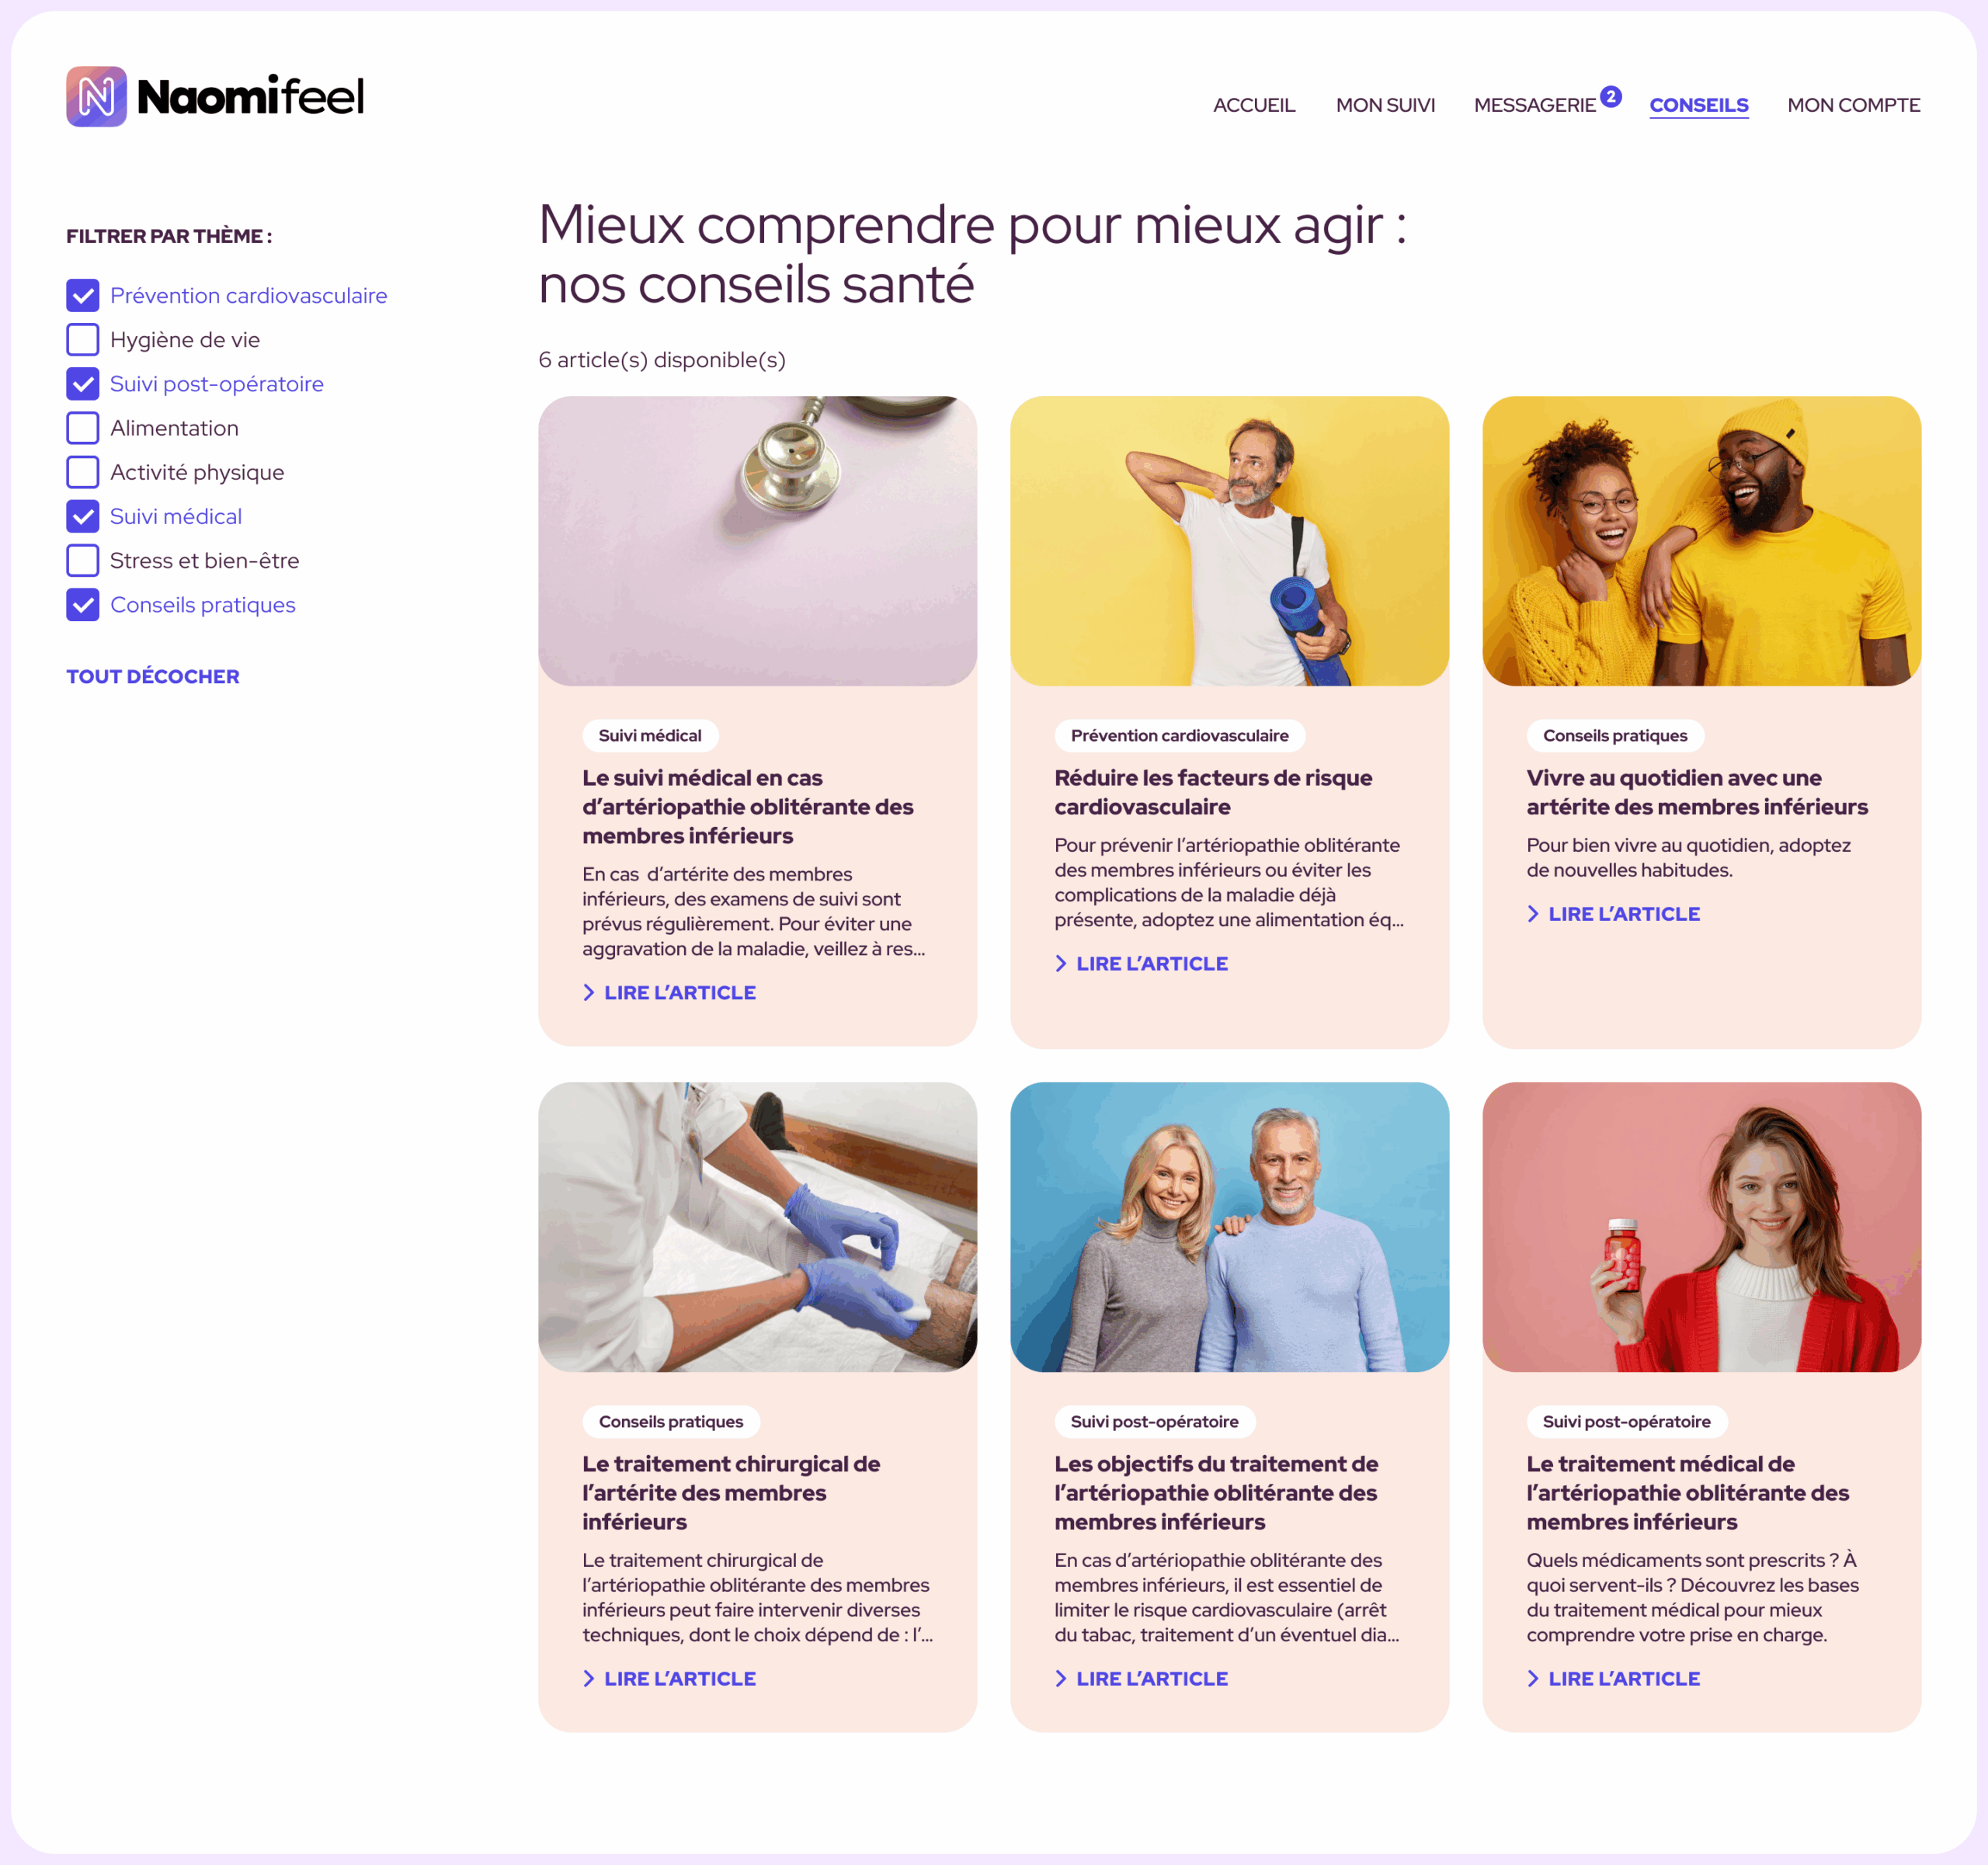Click the Naomifeel logo icon
The height and width of the screenshot is (1865, 1988).
coord(96,97)
